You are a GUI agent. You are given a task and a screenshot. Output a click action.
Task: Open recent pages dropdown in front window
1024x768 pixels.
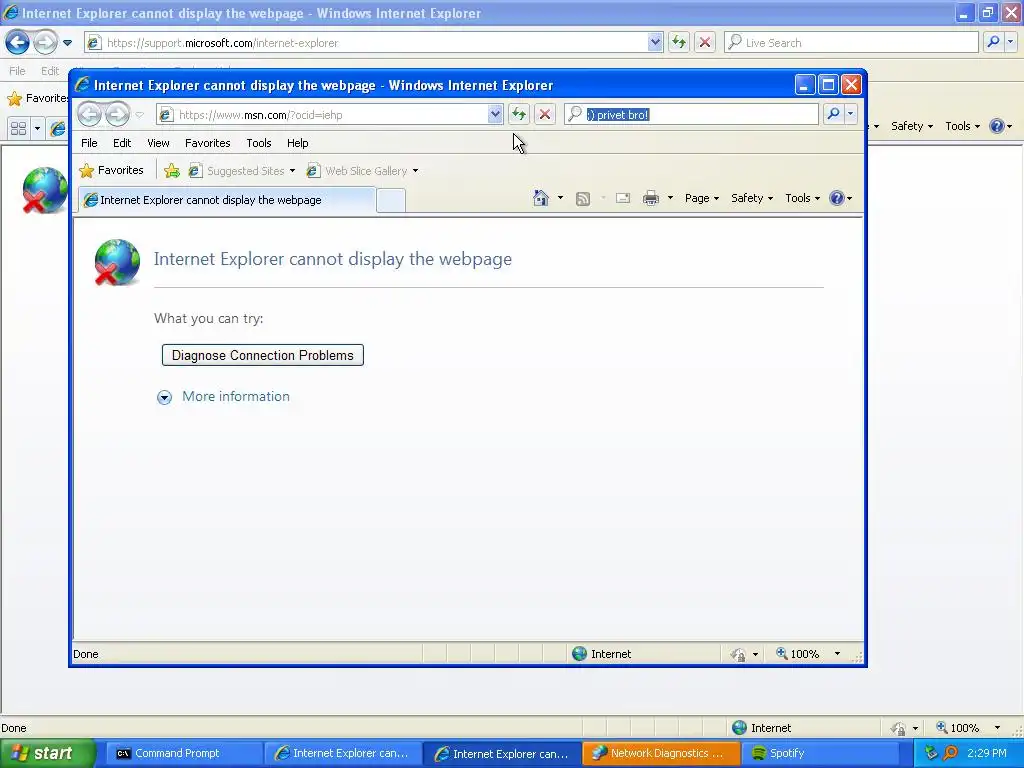click(x=140, y=115)
